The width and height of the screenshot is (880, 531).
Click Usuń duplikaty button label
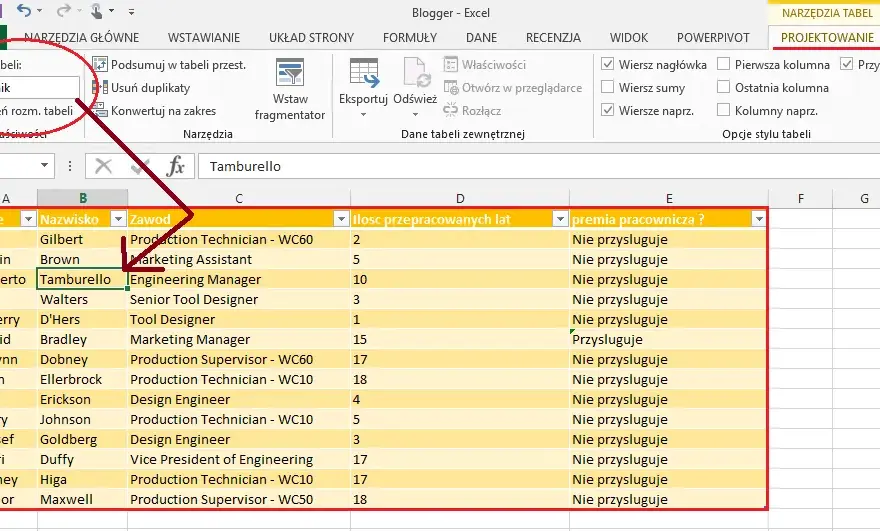[150, 88]
